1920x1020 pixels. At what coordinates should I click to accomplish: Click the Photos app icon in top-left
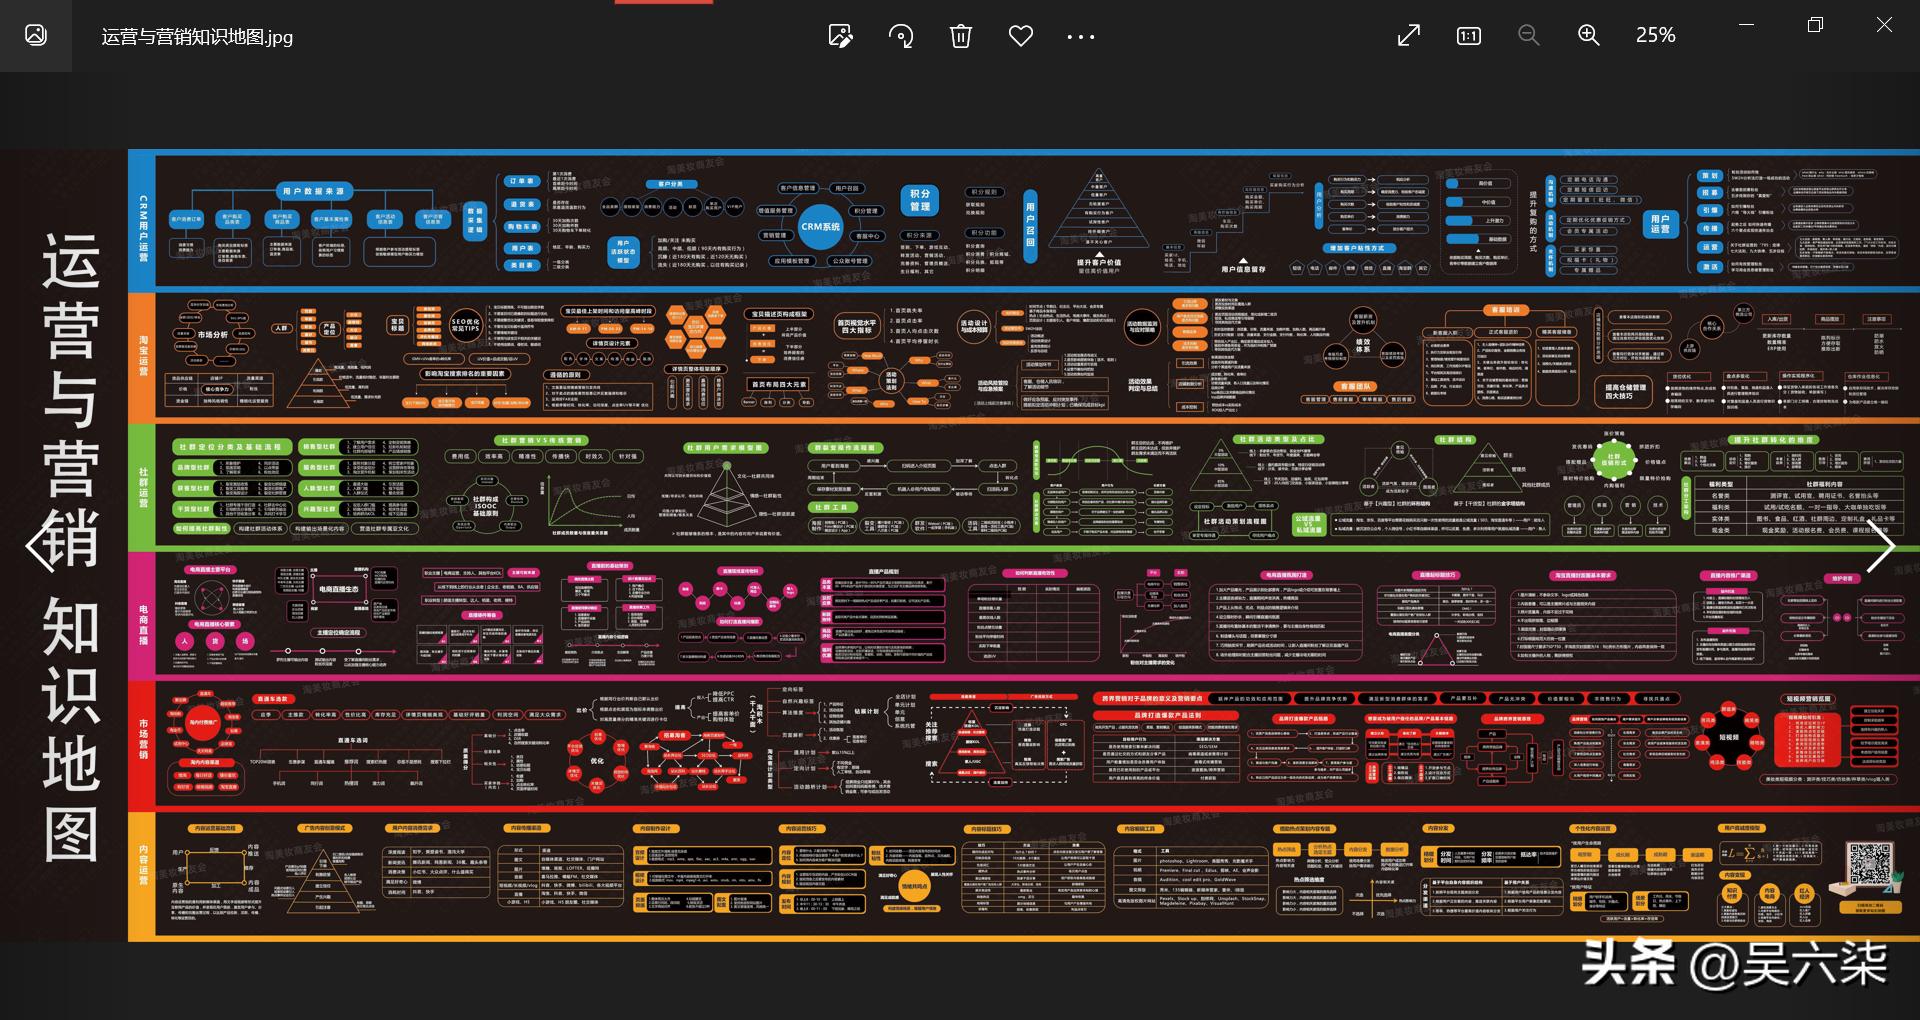tap(36, 36)
